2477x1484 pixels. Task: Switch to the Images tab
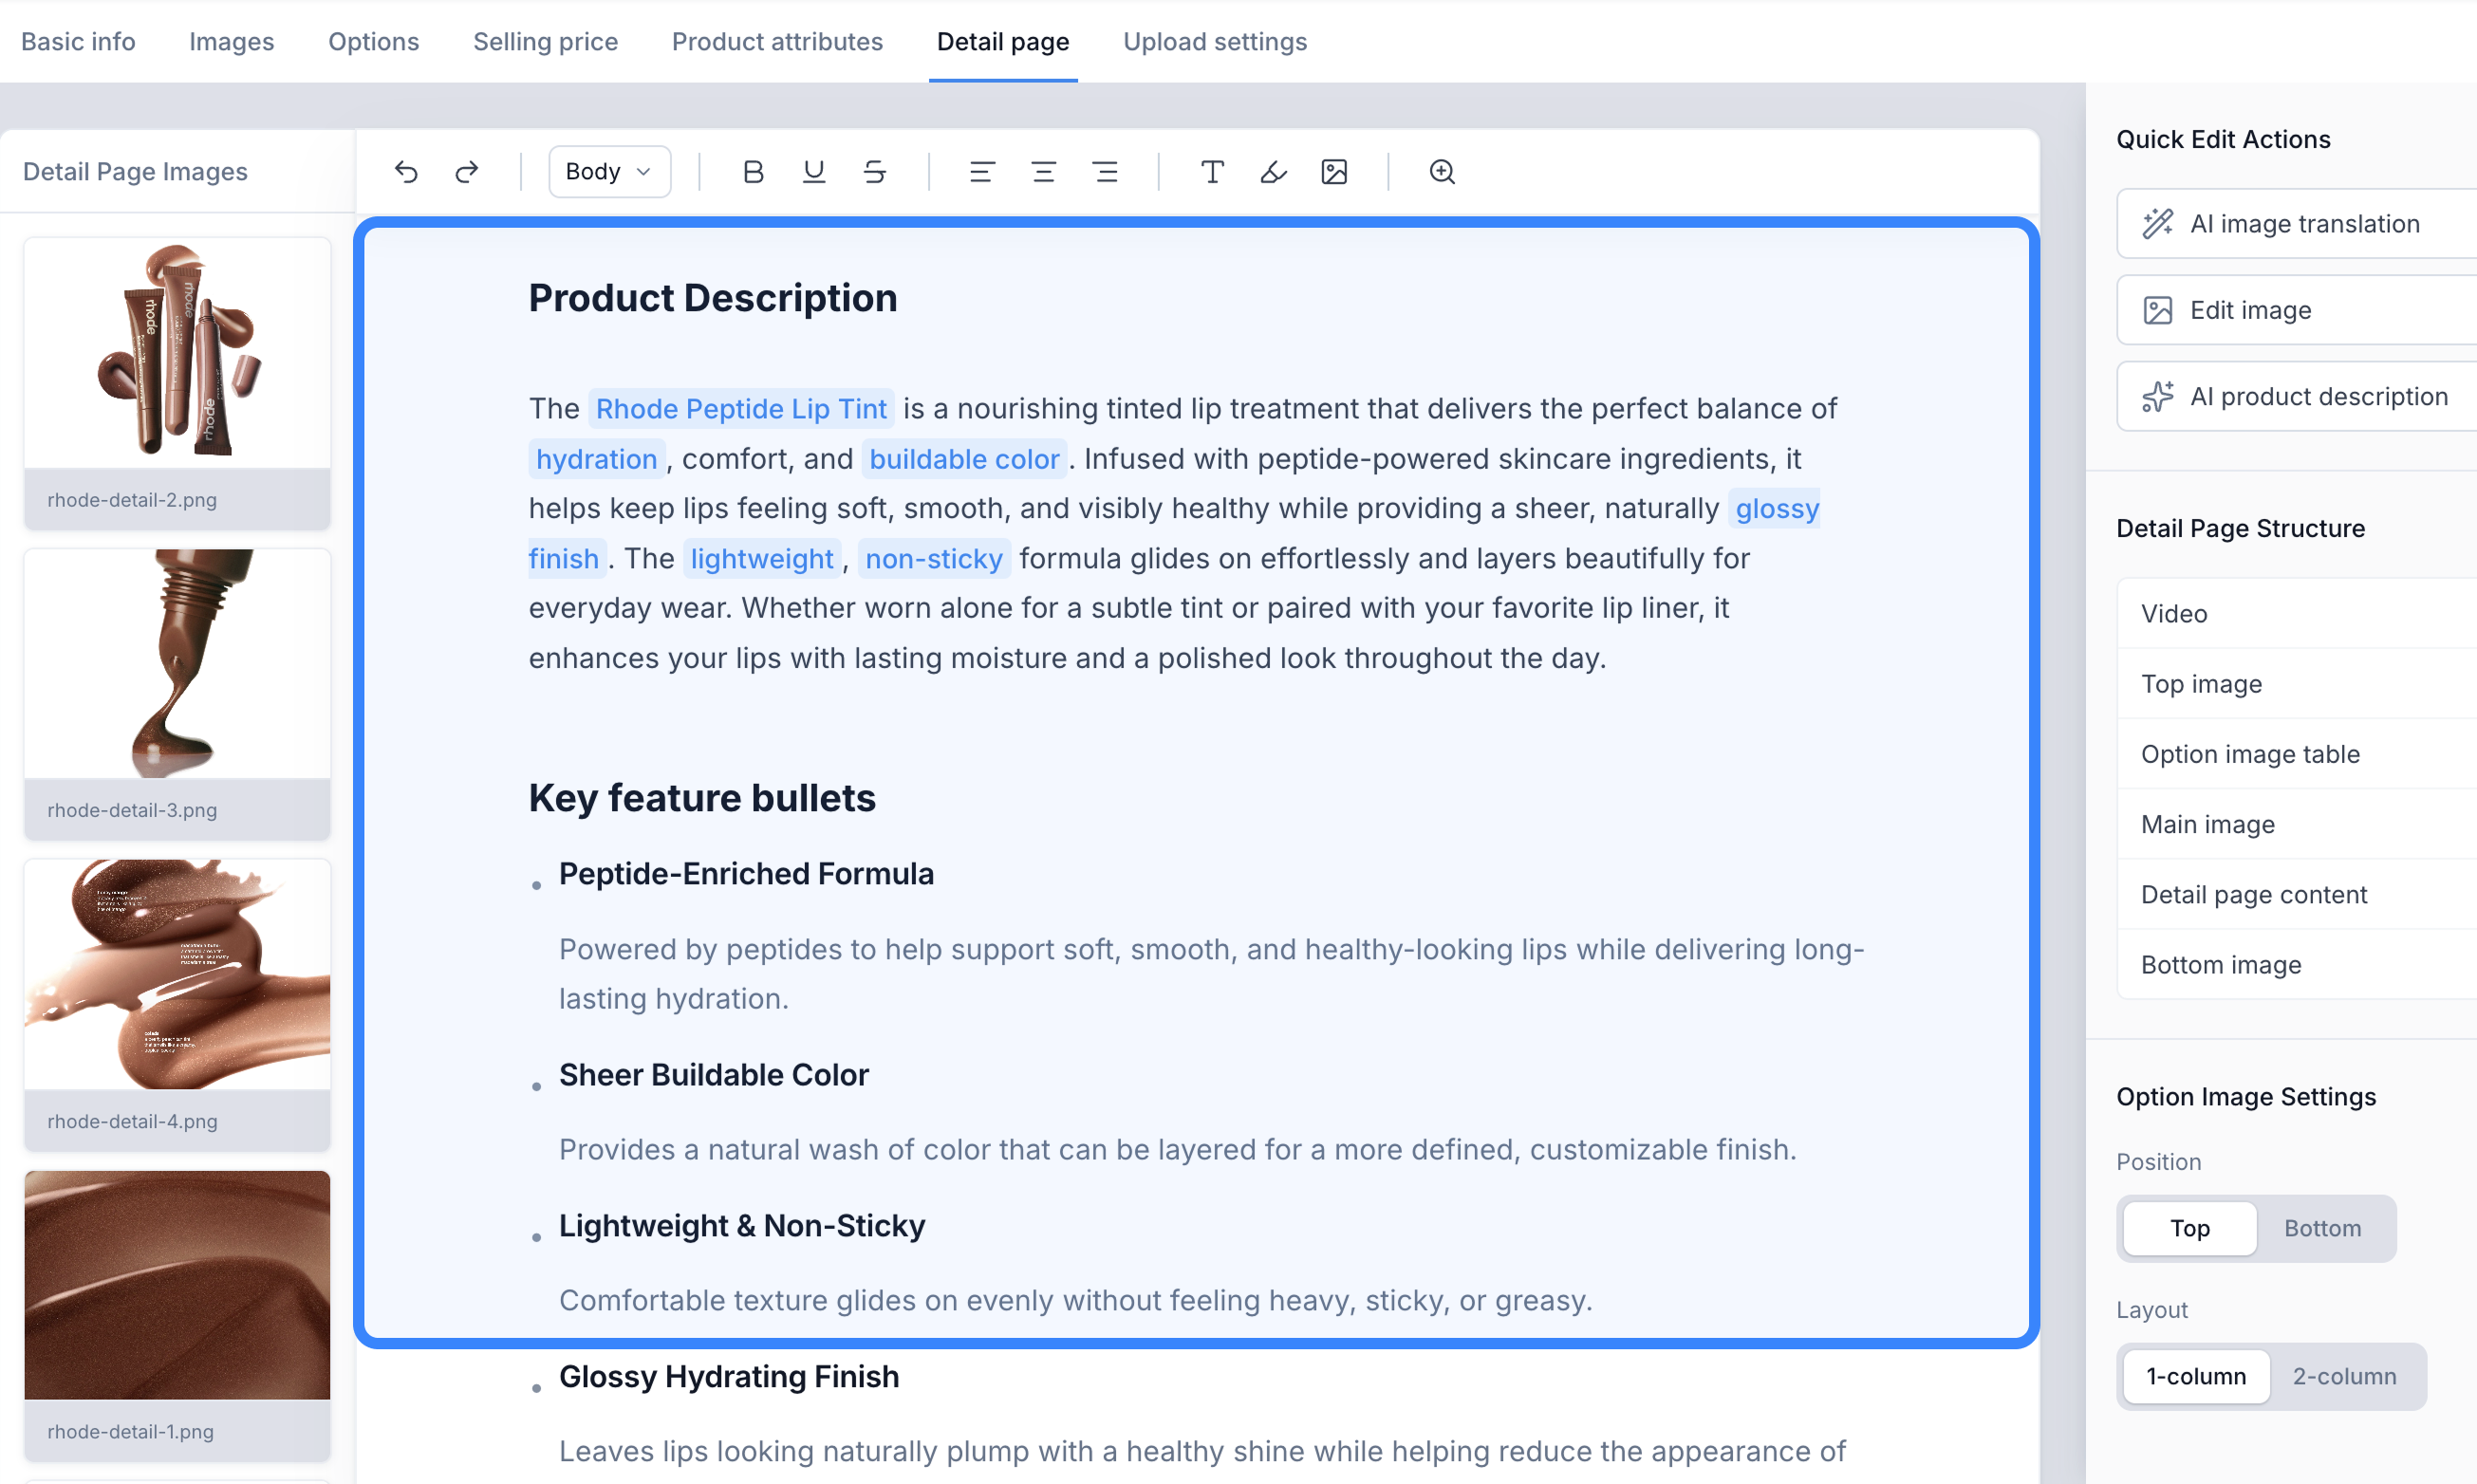pyautogui.click(x=231, y=41)
